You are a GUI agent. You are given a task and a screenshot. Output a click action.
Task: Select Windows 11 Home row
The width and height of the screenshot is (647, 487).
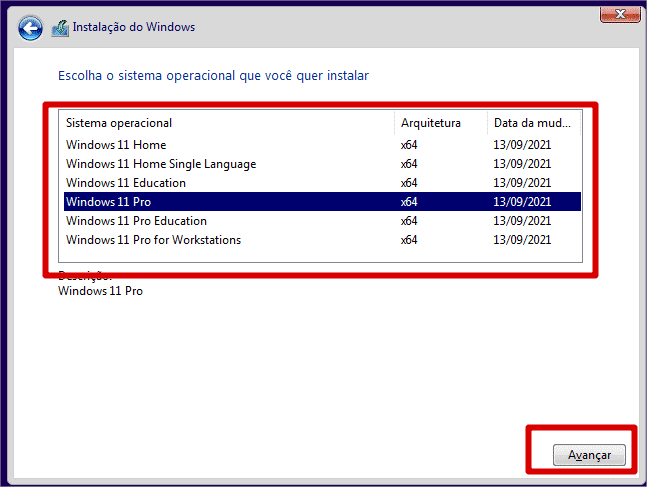tap(322, 145)
